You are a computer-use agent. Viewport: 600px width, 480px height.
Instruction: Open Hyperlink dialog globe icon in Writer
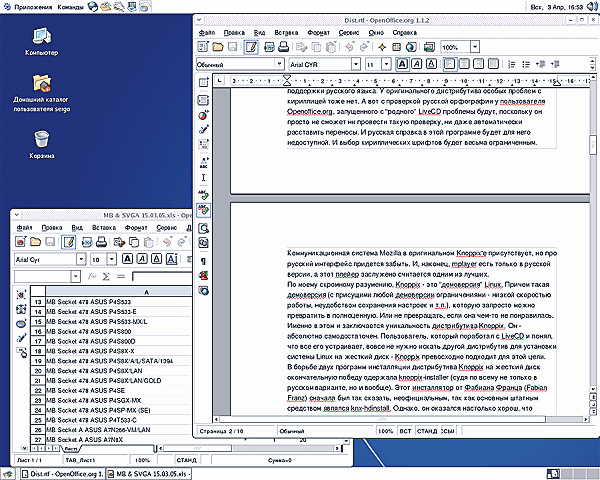411,47
